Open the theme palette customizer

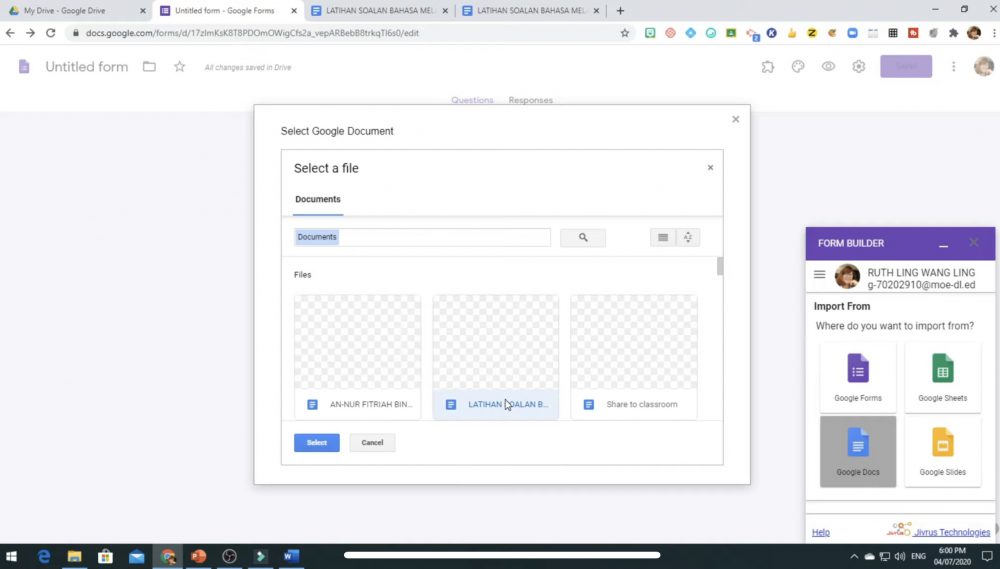pos(798,66)
